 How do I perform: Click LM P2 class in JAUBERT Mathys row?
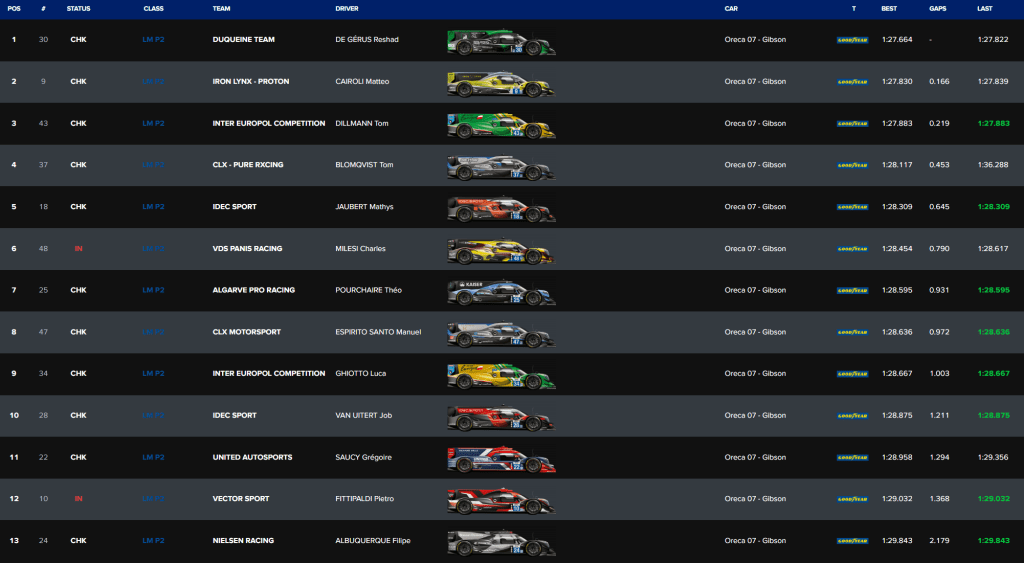[153, 207]
